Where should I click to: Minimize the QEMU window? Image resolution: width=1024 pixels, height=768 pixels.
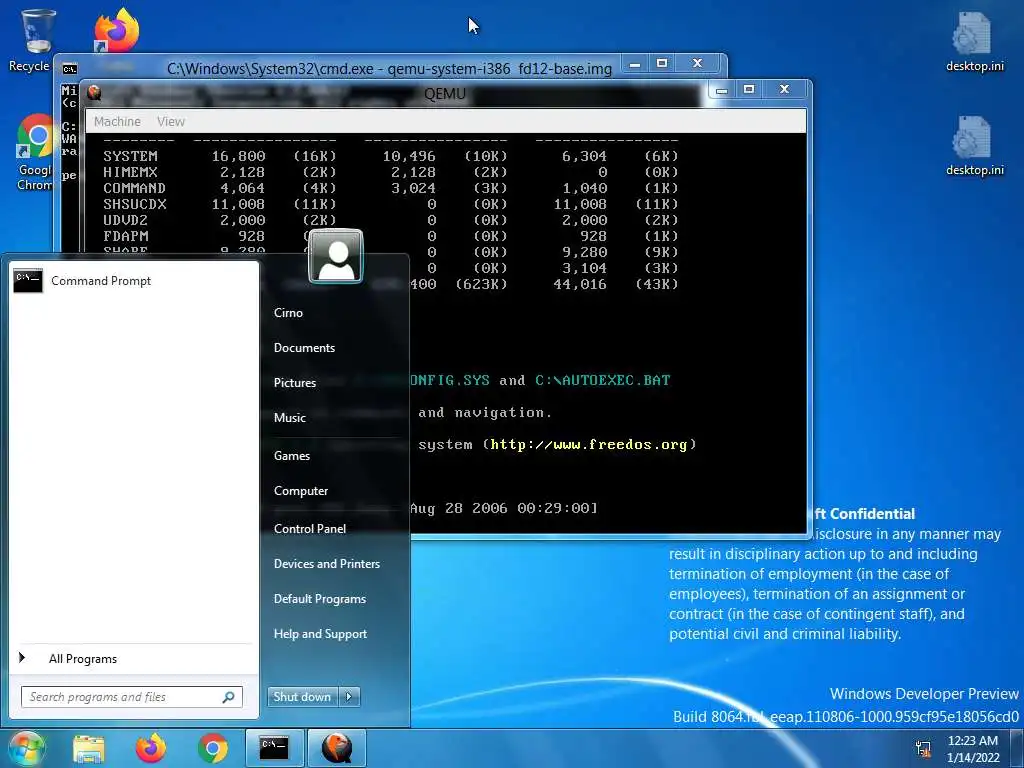click(722, 89)
